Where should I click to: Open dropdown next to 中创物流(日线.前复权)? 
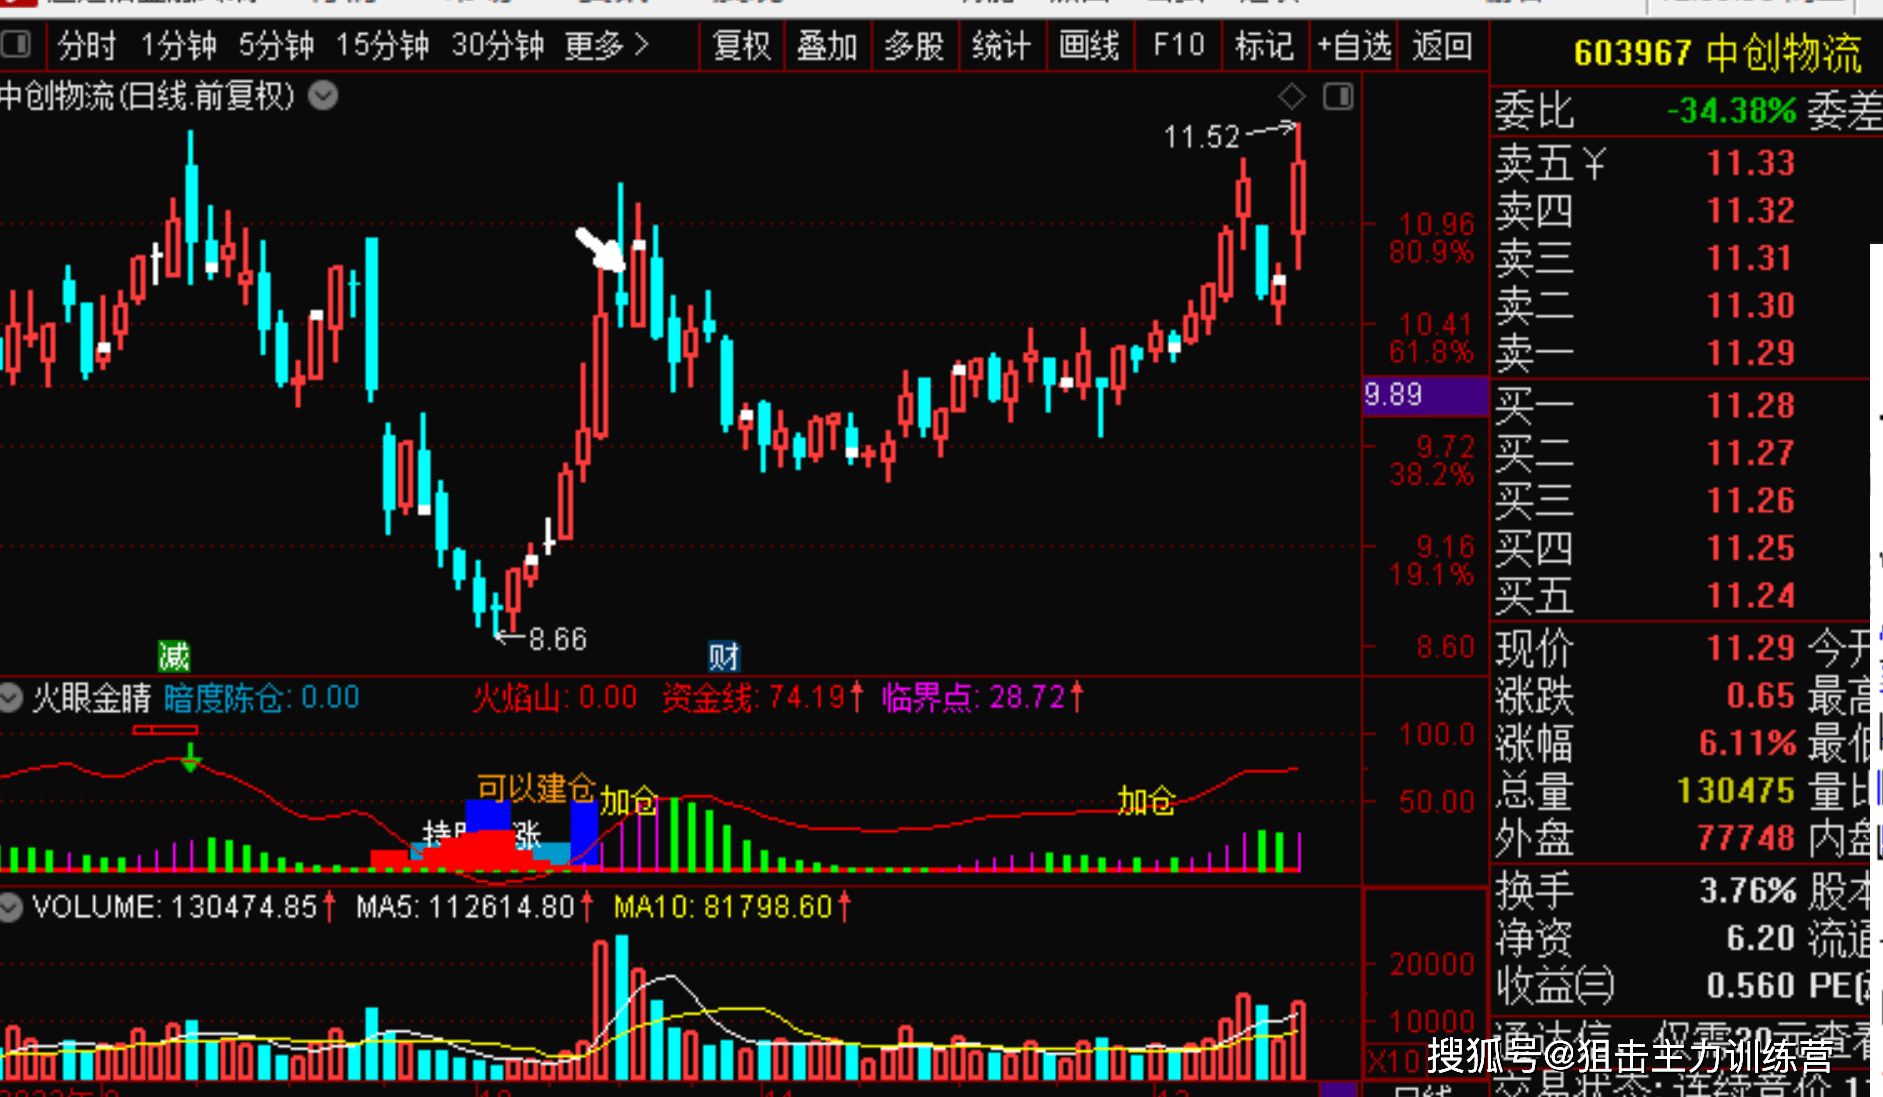click(x=323, y=96)
